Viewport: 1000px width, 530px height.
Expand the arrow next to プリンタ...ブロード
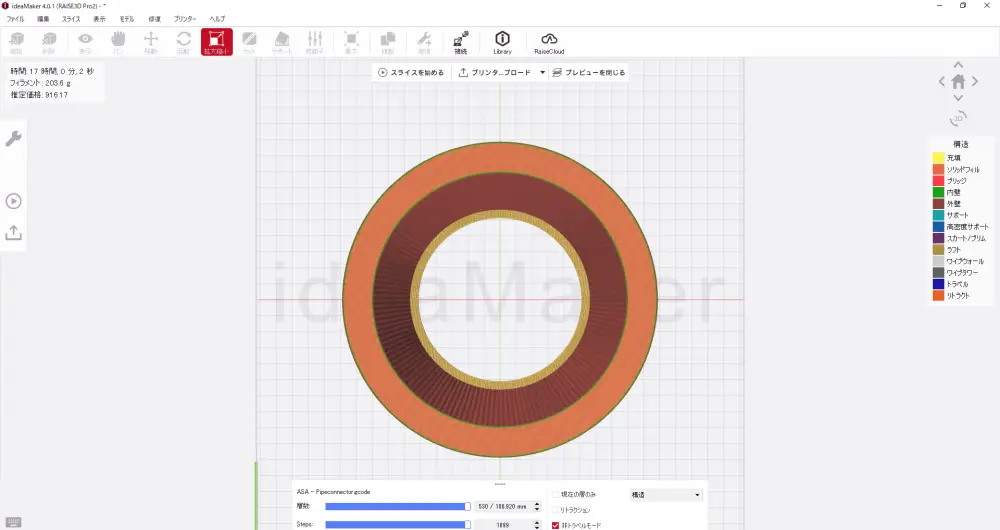[x=542, y=73]
